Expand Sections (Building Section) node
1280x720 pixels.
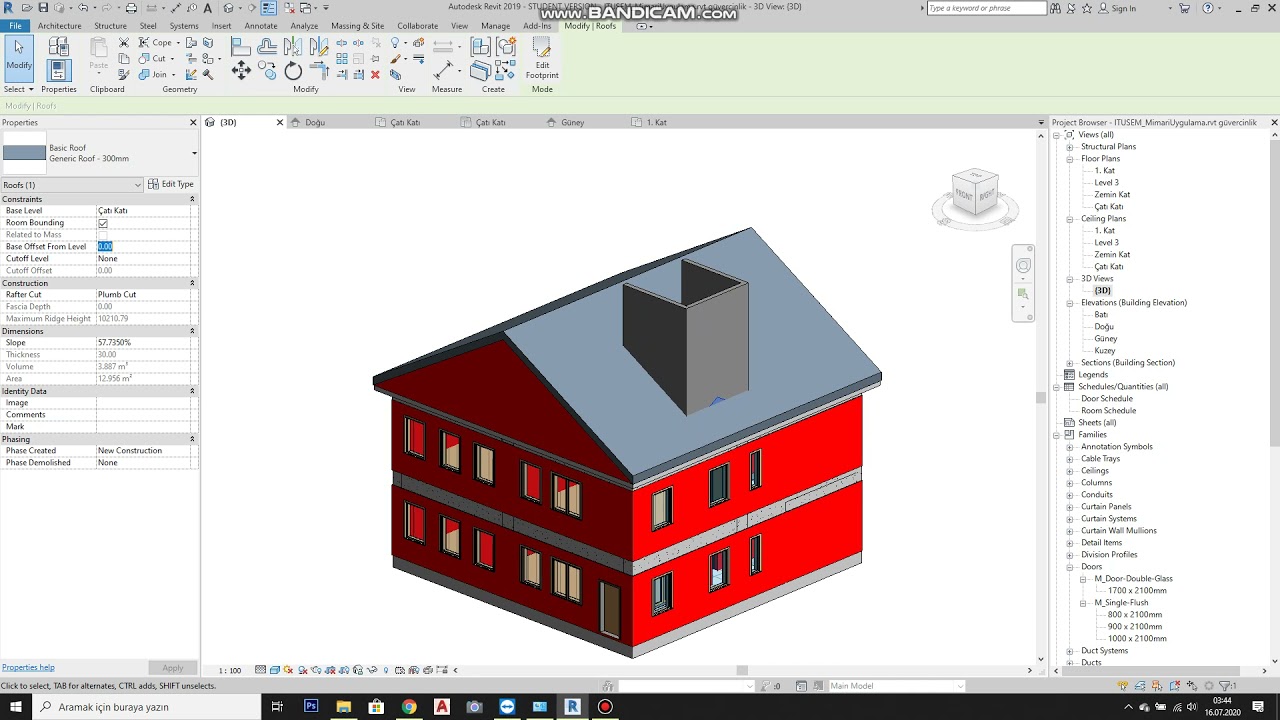[1069, 363]
